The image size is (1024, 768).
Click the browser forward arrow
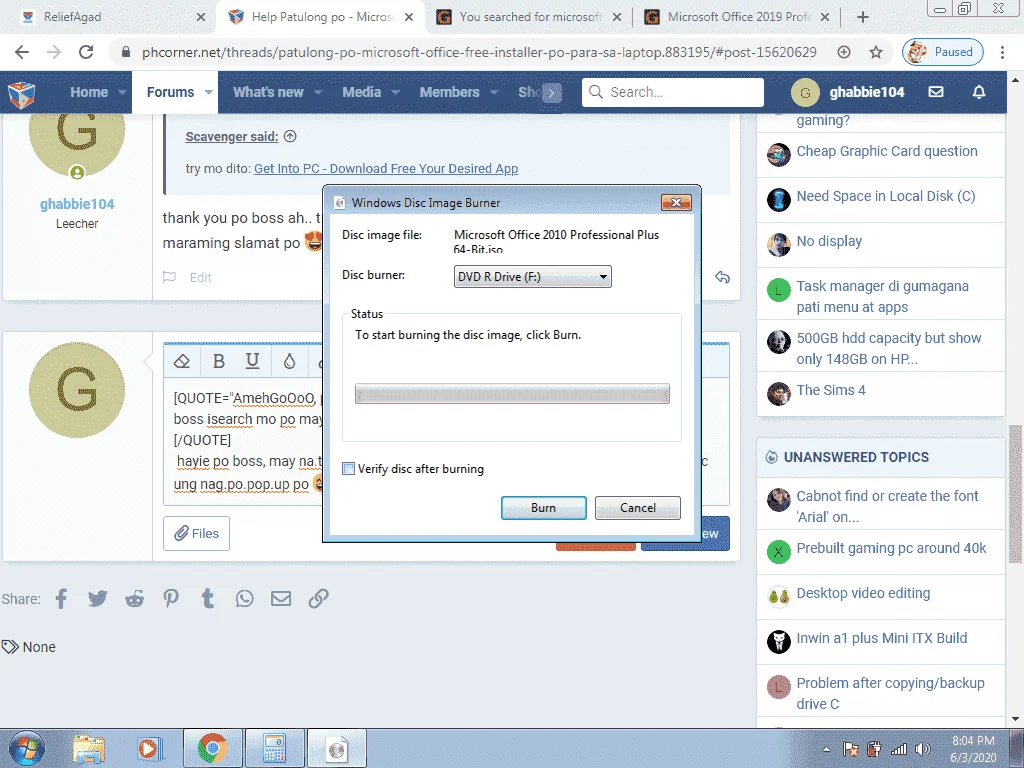point(54,52)
